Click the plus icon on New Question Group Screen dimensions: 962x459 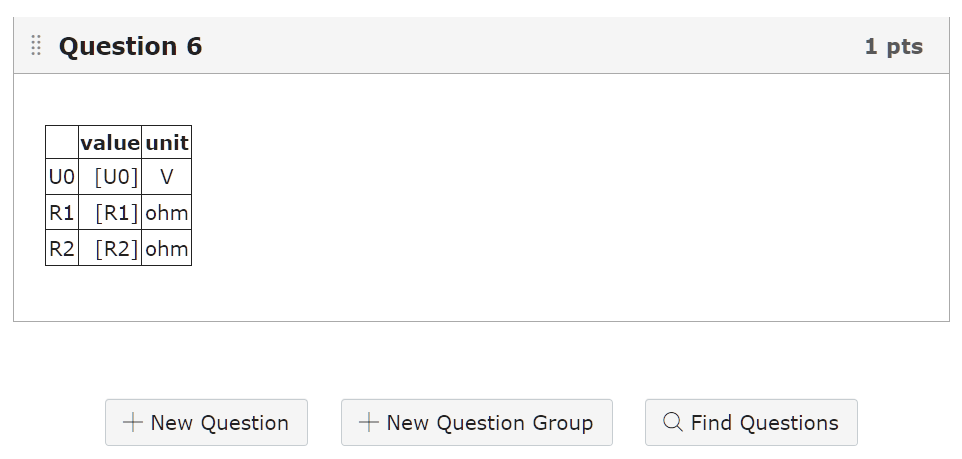[369, 422]
